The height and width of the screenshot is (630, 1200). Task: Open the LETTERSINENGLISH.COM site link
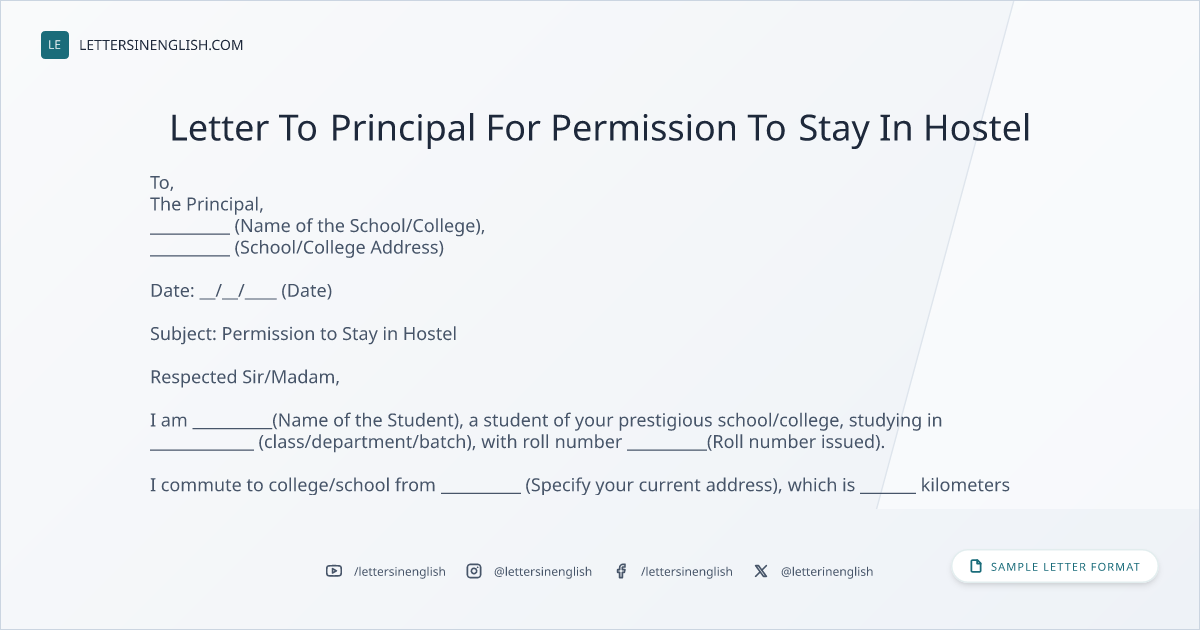[x=161, y=45]
